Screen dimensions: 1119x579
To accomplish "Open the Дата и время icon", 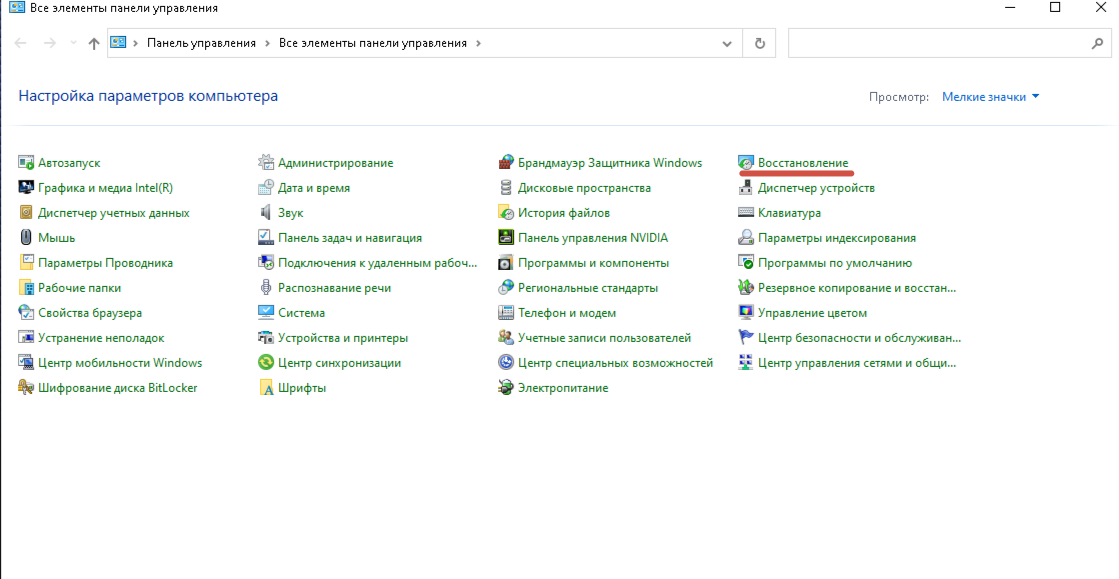I will coord(265,188).
